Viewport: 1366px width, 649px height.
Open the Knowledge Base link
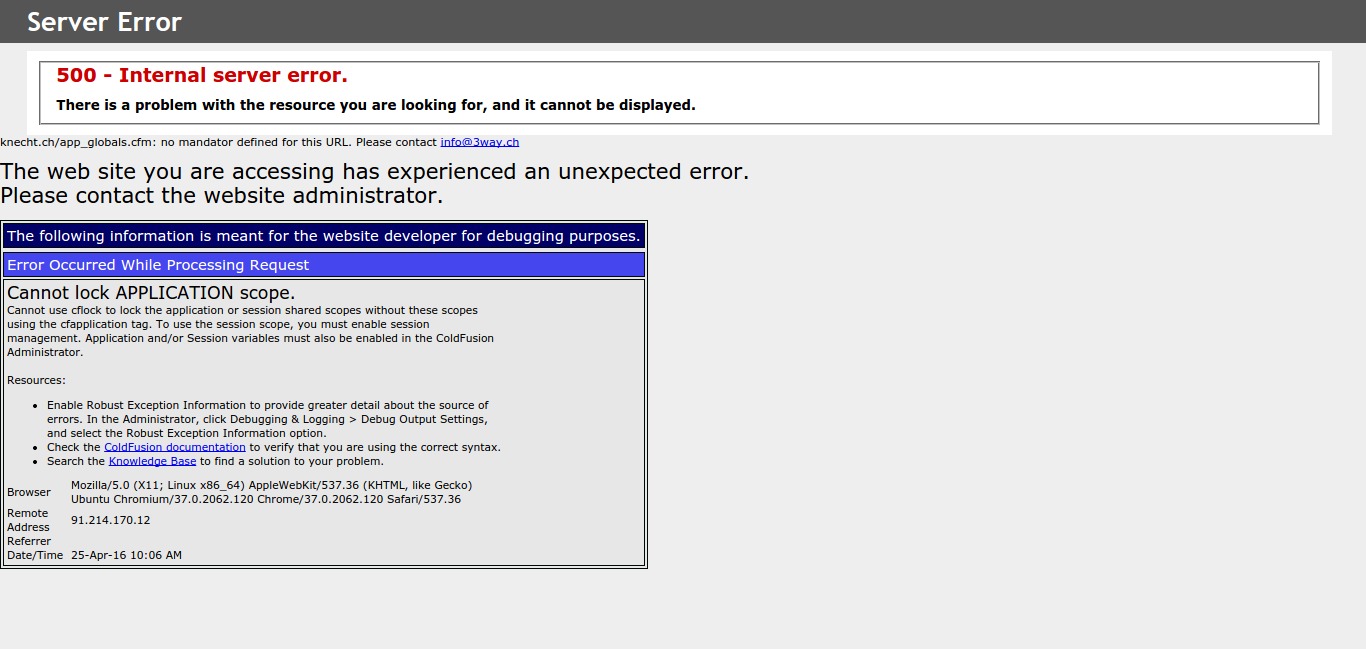pos(152,461)
